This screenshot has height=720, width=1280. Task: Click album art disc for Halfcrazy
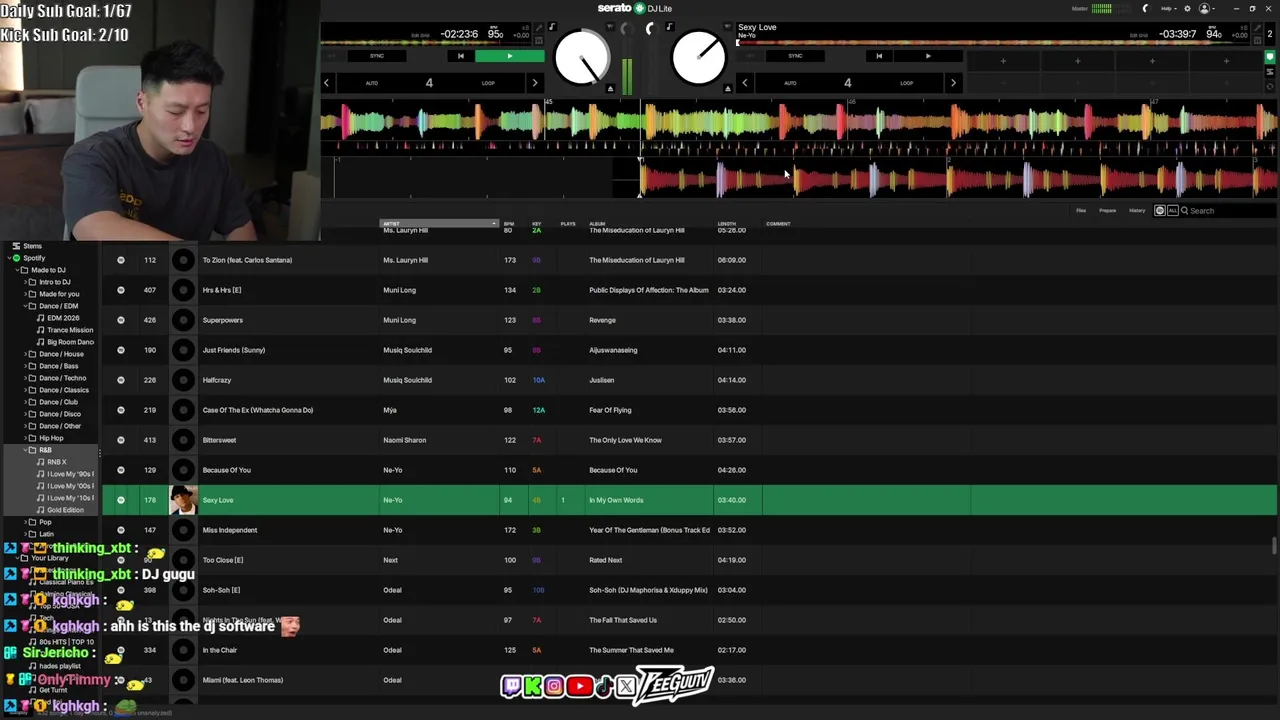pyautogui.click(x=183, y=380)
